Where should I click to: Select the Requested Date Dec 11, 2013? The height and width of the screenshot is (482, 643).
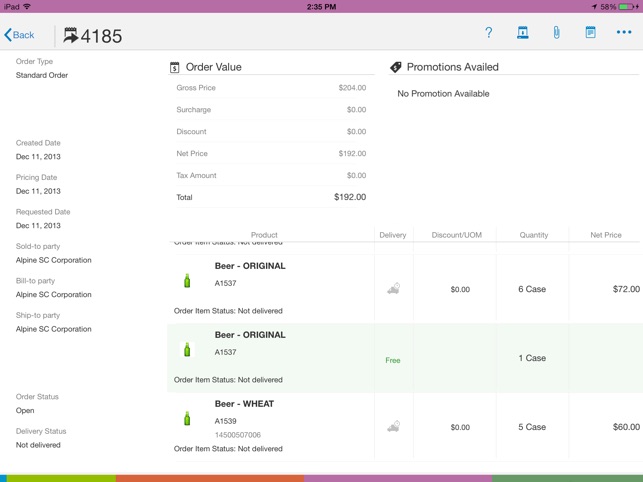(38, 226)
